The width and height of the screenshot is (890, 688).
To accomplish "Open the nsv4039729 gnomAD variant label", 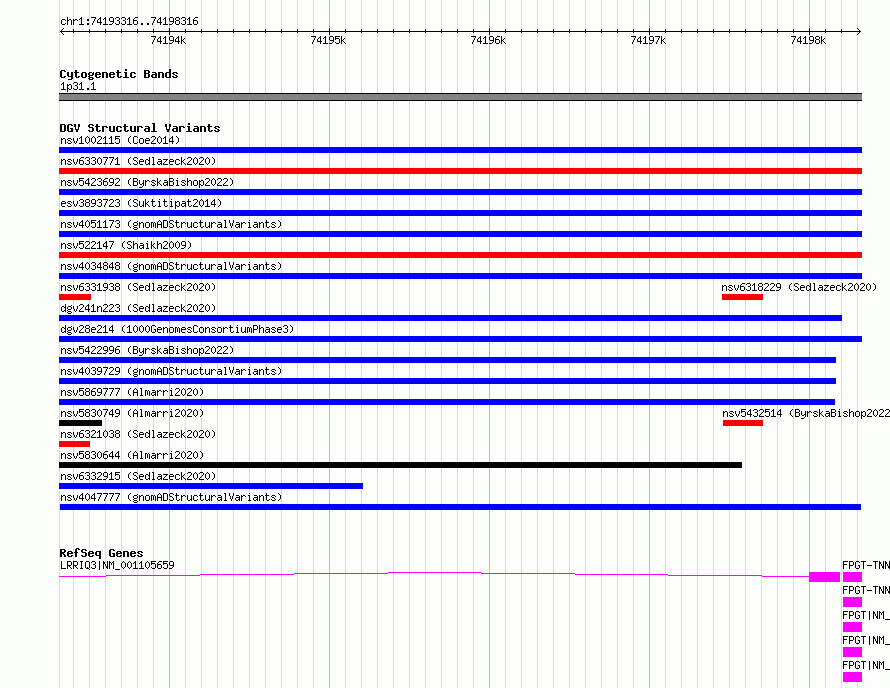I will [171, 371].
